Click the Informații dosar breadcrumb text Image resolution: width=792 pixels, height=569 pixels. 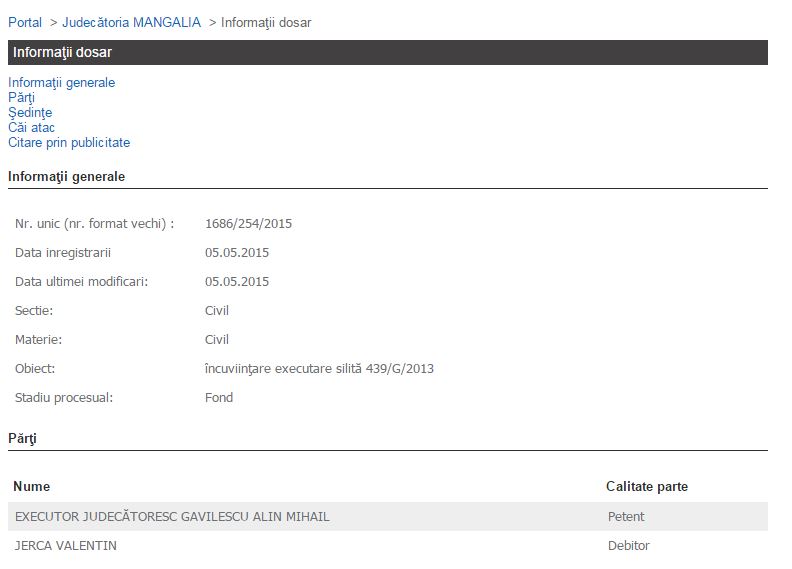click(265, 22)
